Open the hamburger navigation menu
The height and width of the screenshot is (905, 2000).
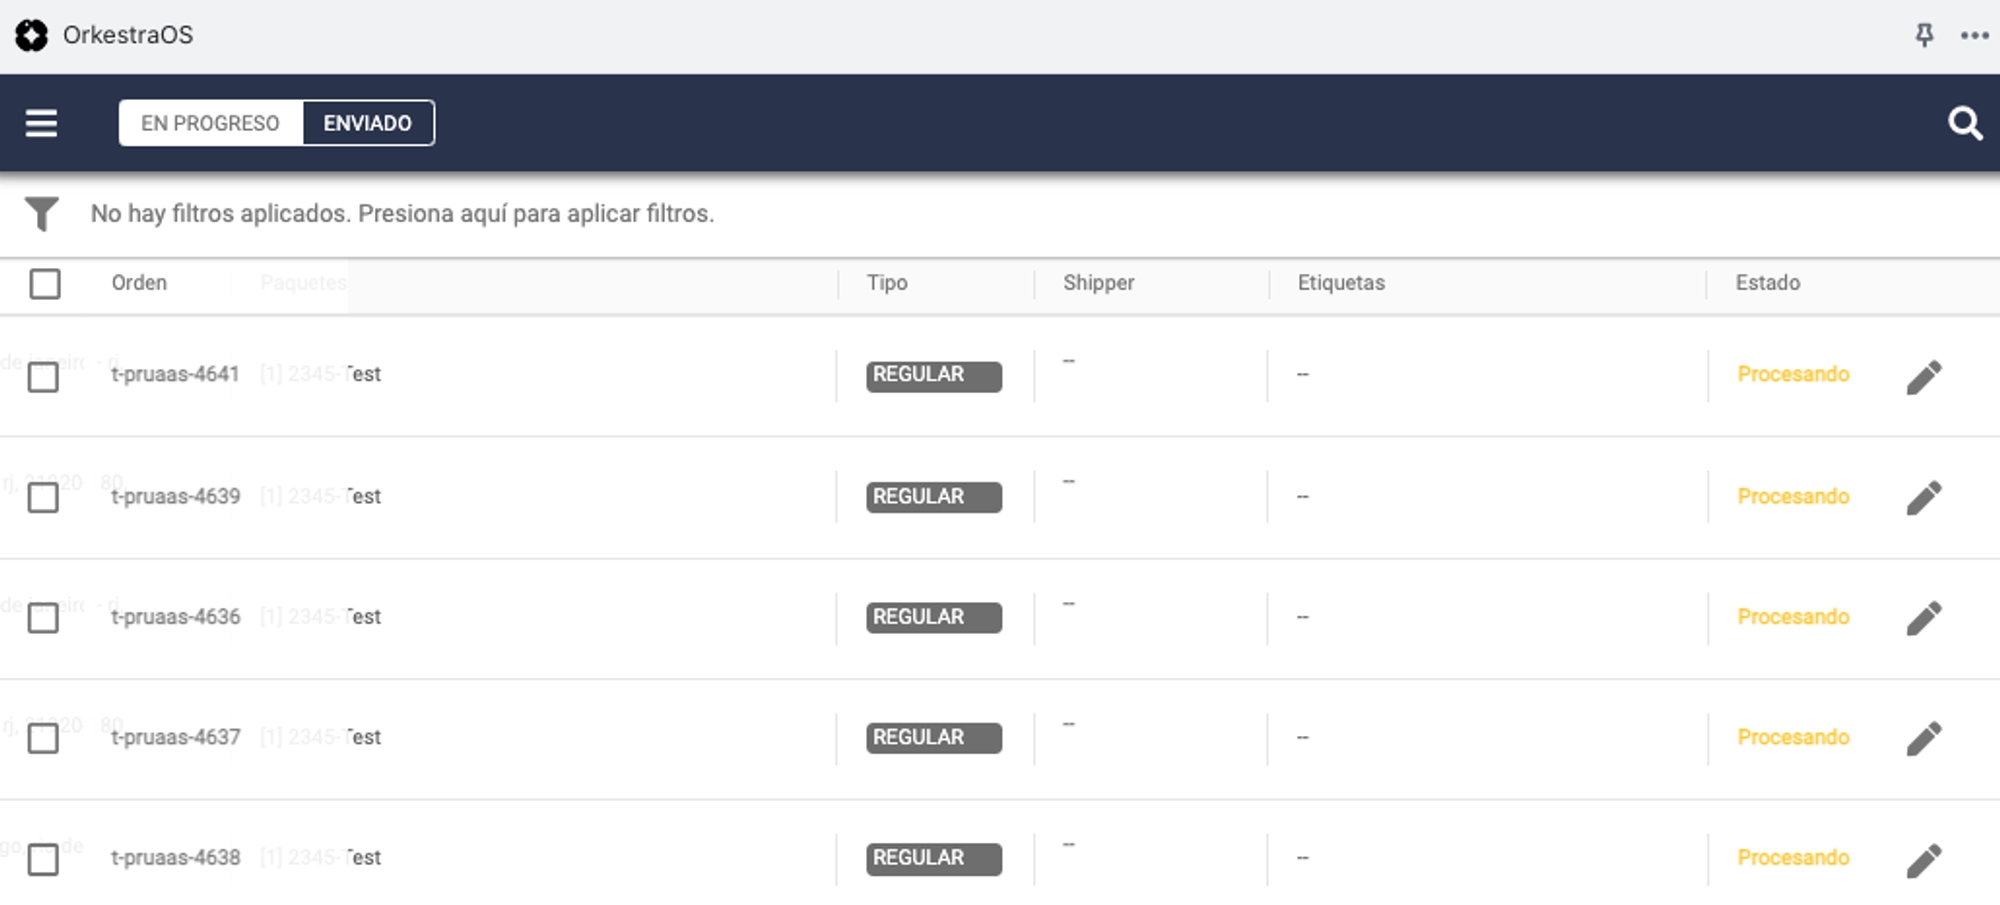(41, 123)
